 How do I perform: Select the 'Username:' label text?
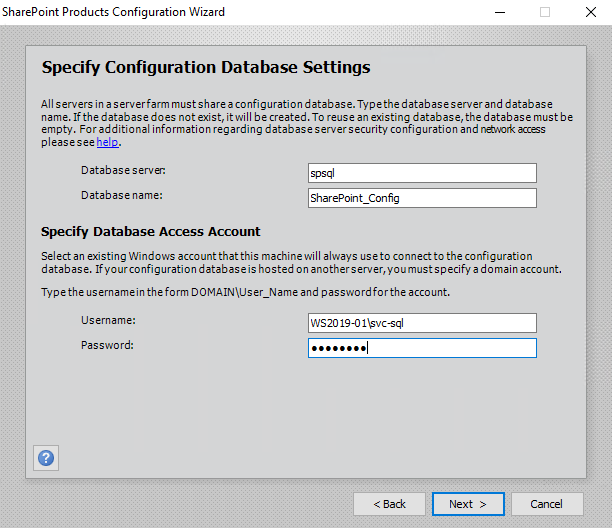pyautogui.click(x=108, y=320)
